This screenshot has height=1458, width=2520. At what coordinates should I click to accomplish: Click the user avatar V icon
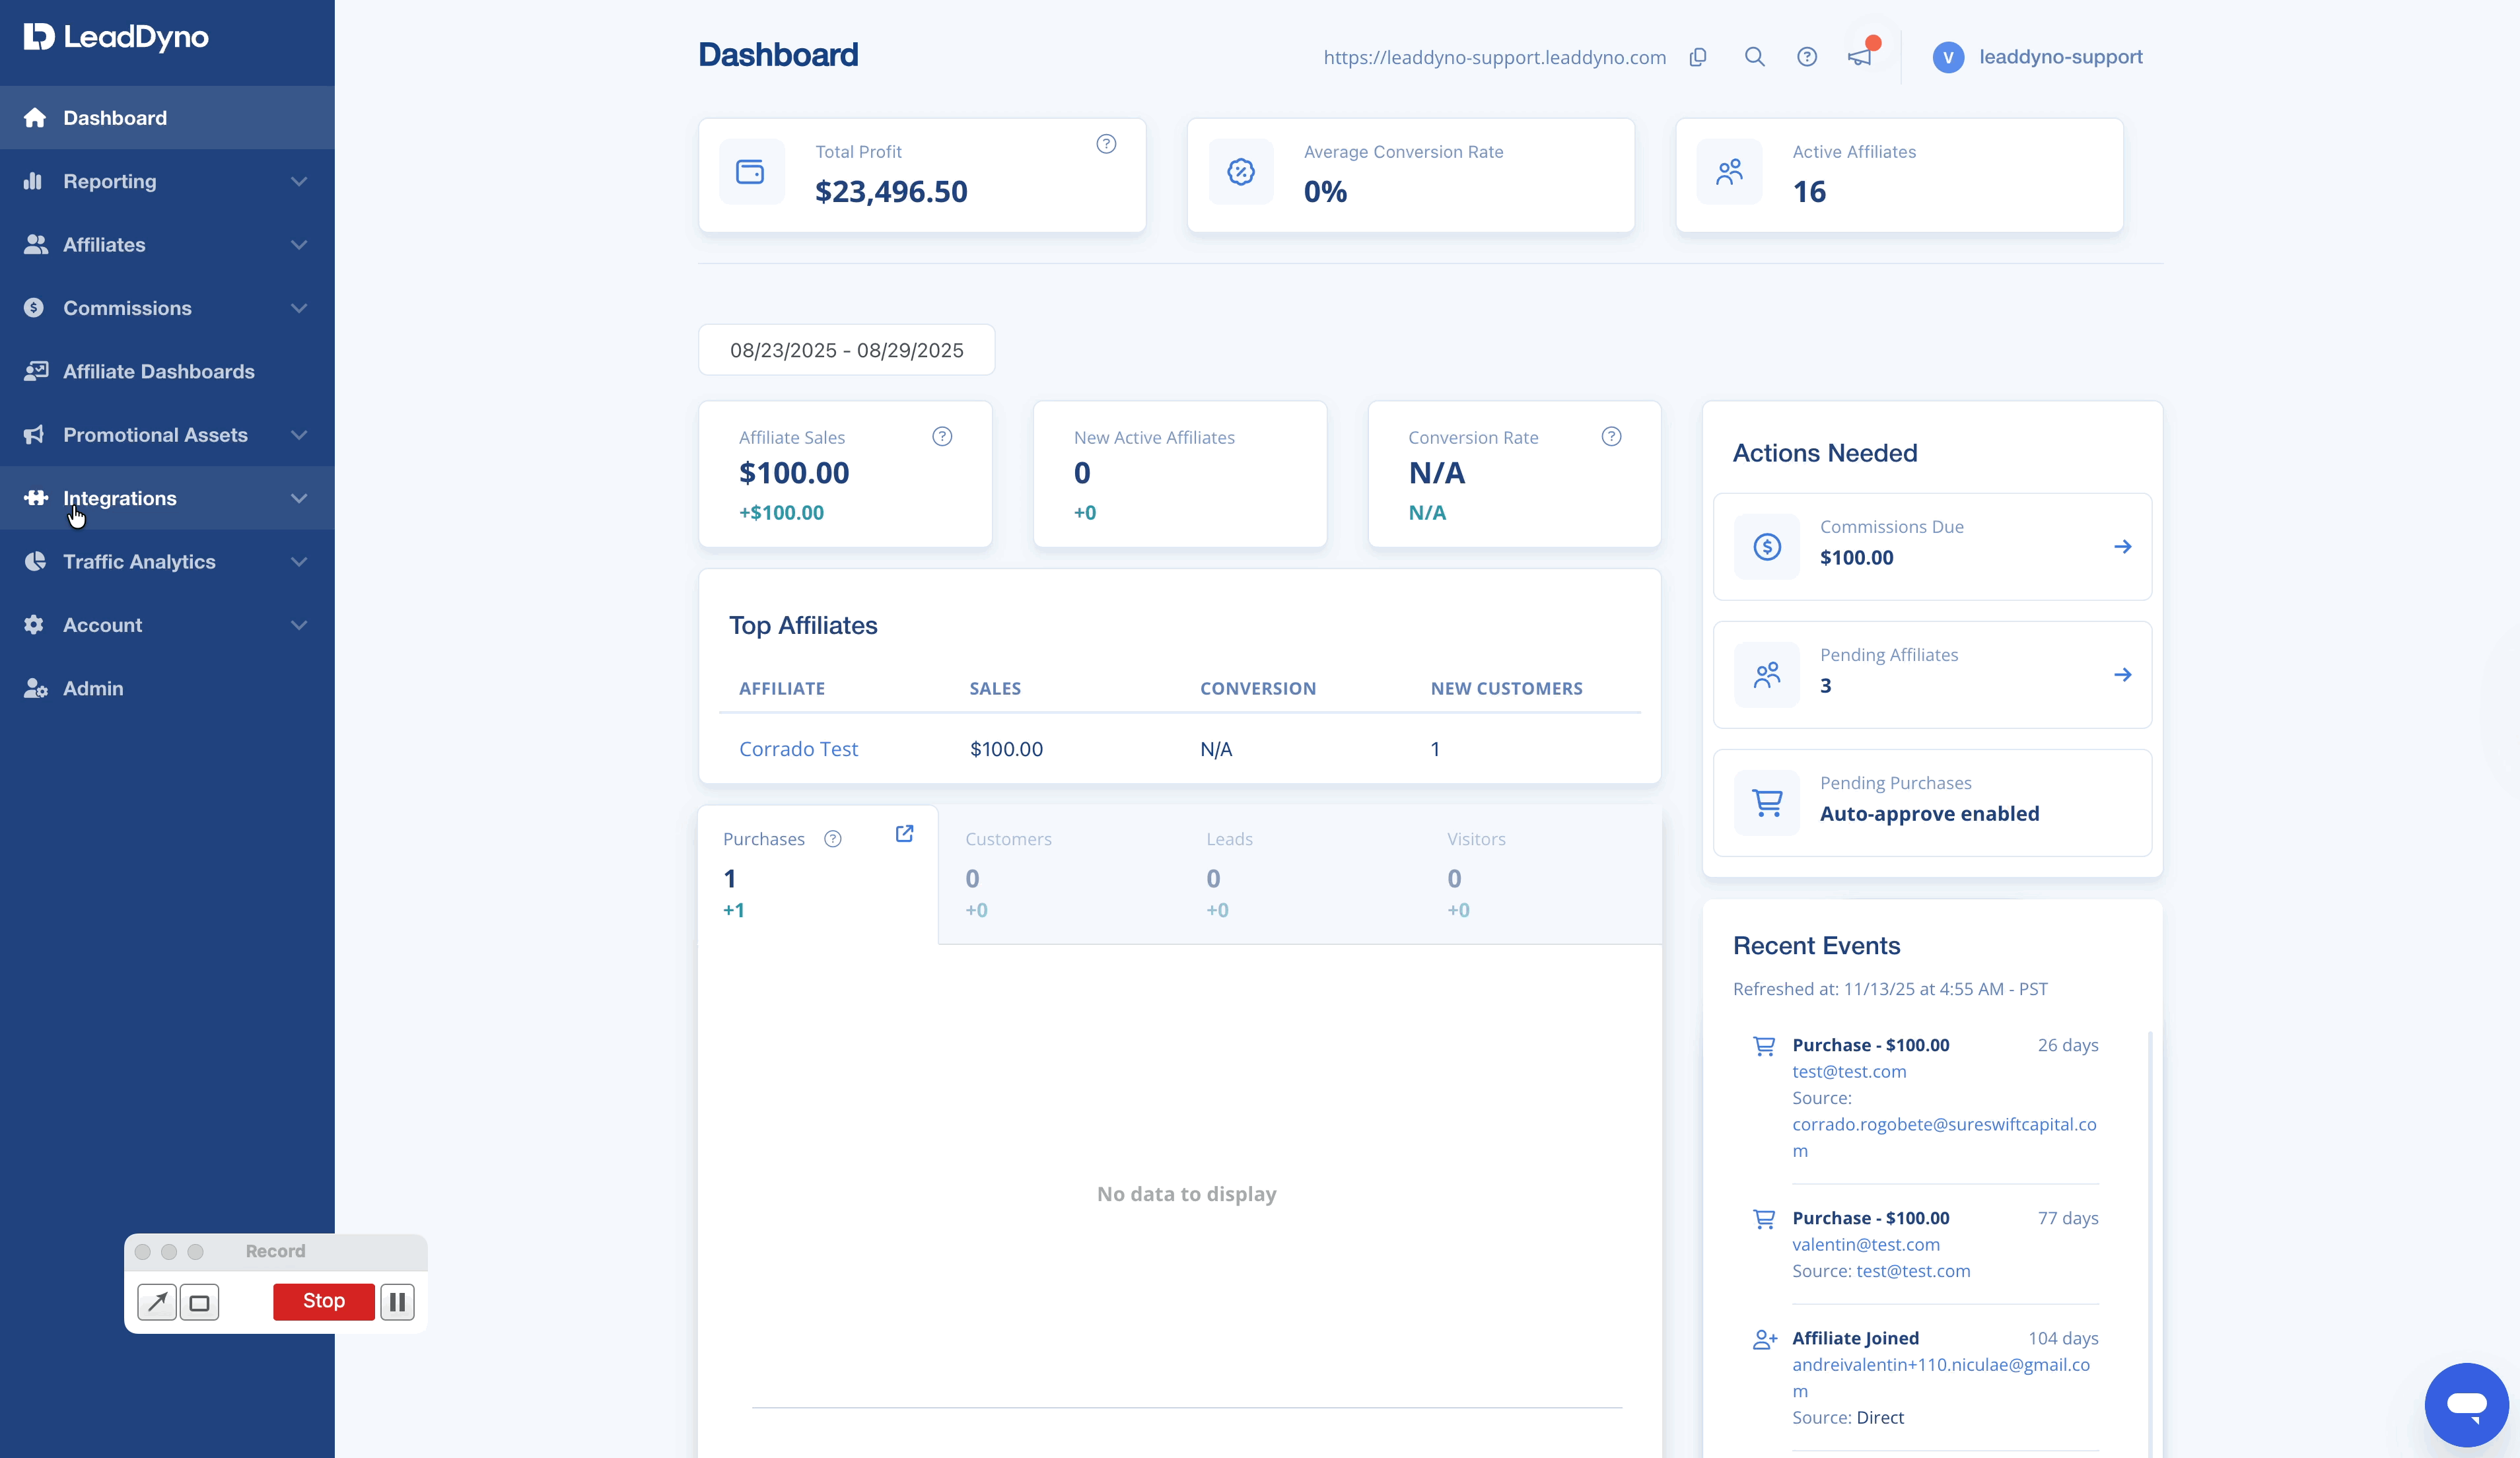coord(1948,57)
